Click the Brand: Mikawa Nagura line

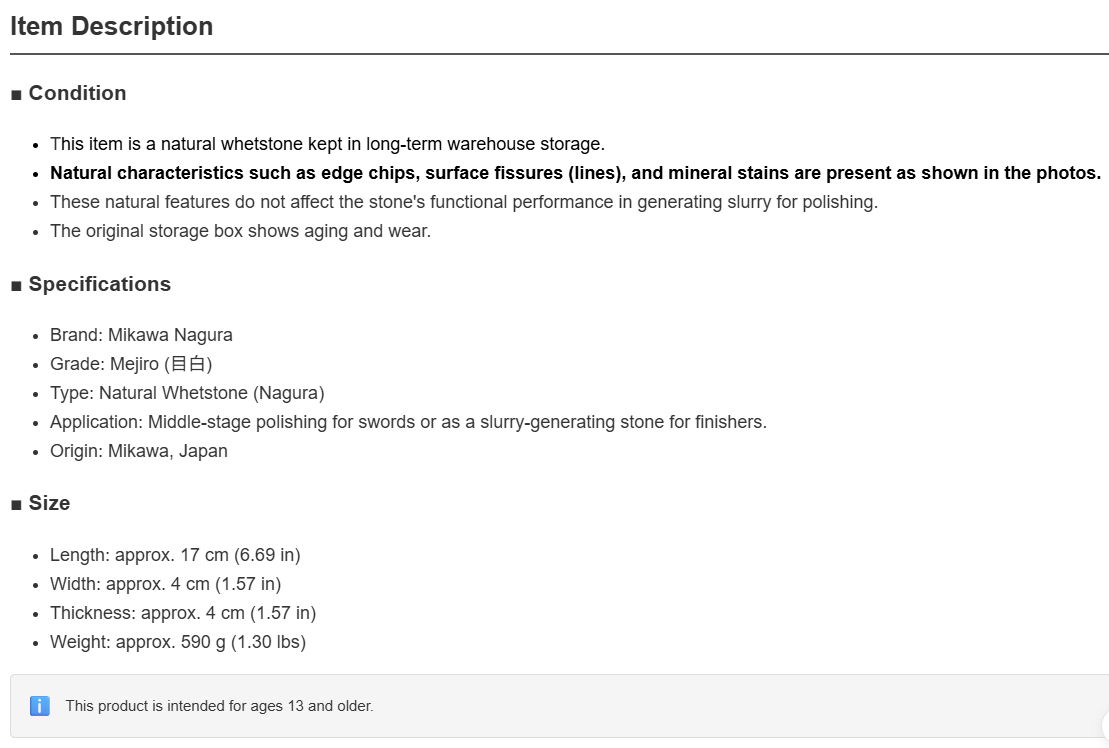coord(141,334)
